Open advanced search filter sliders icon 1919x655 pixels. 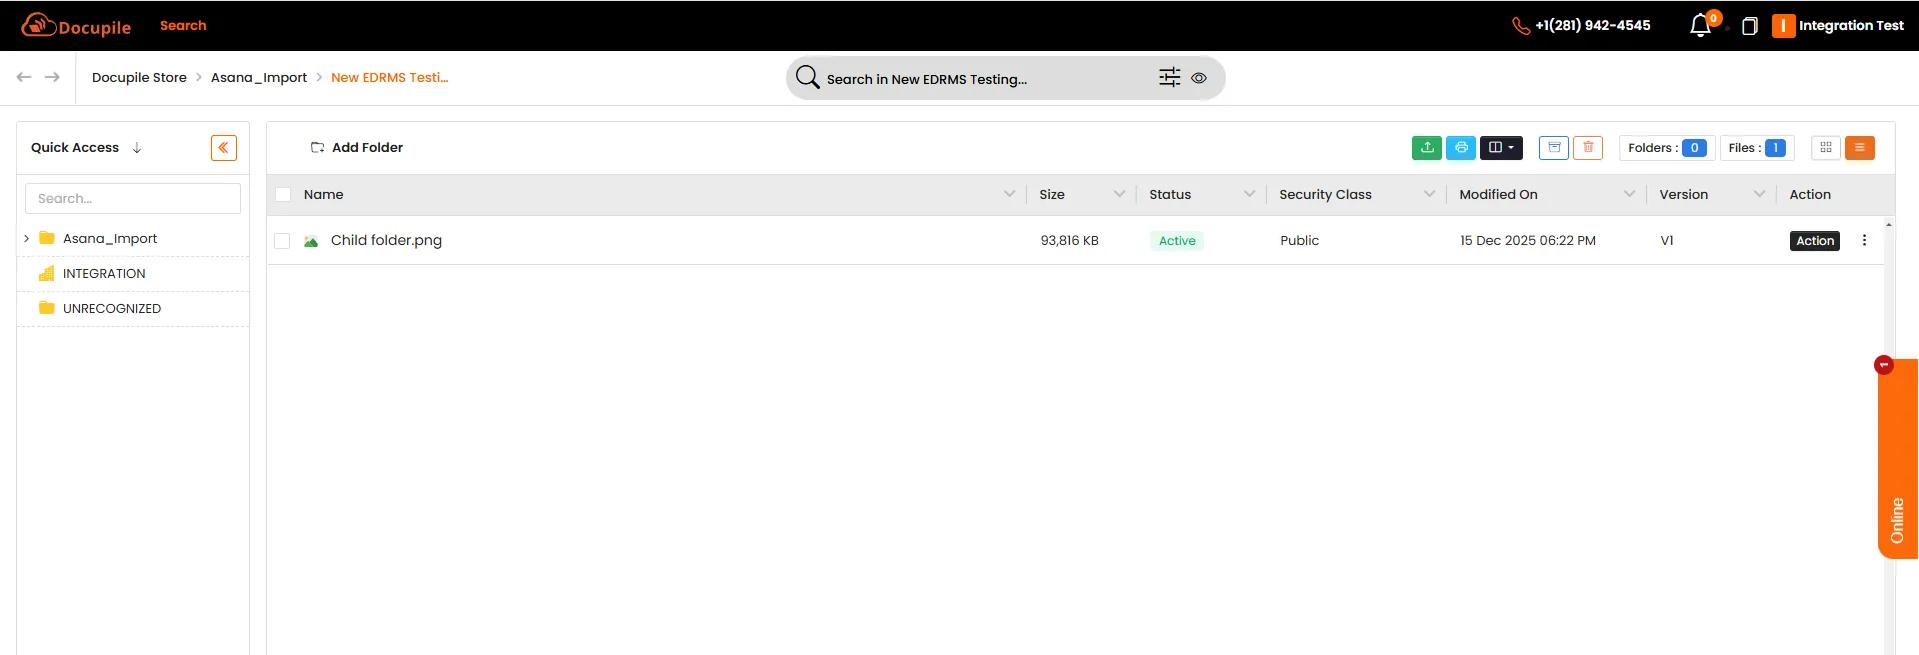(x=1169, y=78)
